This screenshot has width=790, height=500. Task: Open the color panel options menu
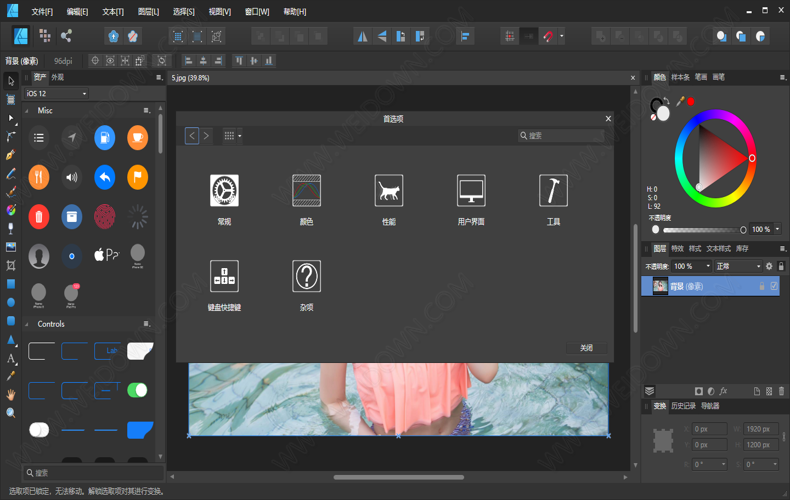point(782,77)
